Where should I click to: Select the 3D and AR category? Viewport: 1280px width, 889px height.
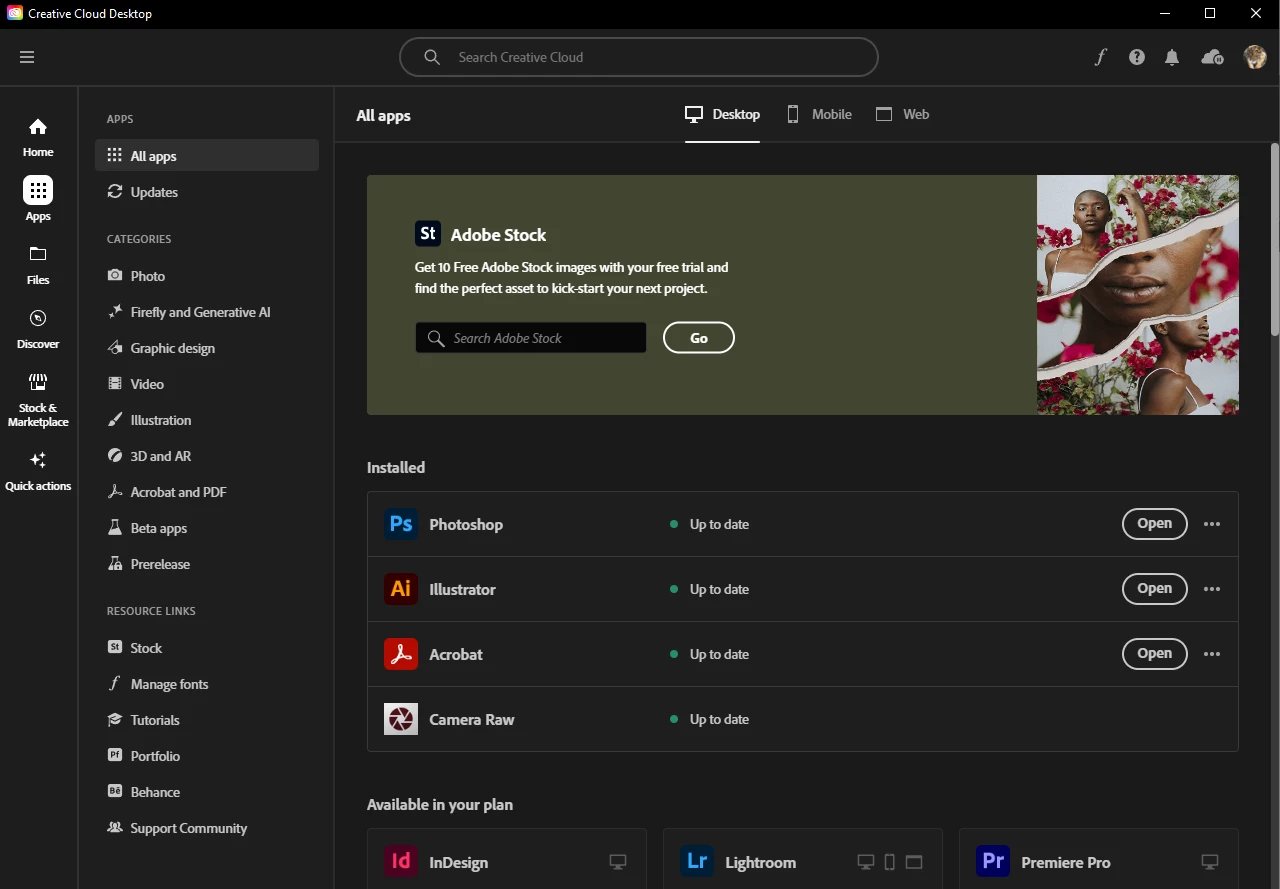coord(207,456)
